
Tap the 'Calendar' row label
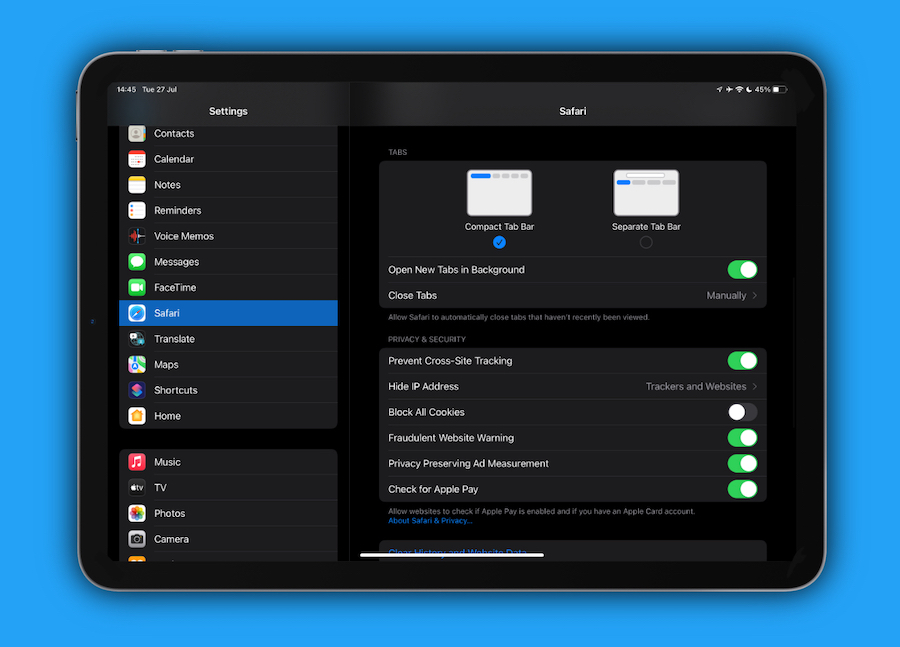[173, 159]
